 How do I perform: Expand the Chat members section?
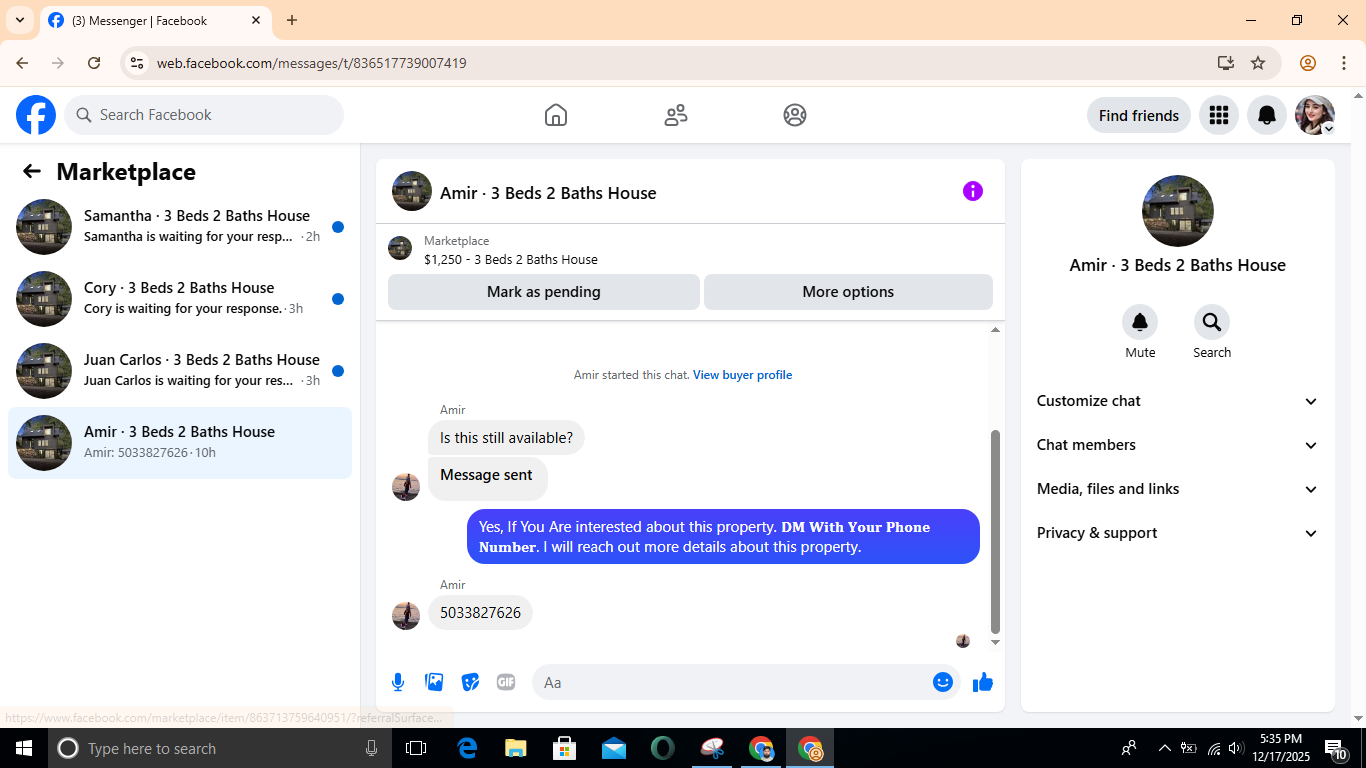pyautogui.click(x=1178, y=445)
